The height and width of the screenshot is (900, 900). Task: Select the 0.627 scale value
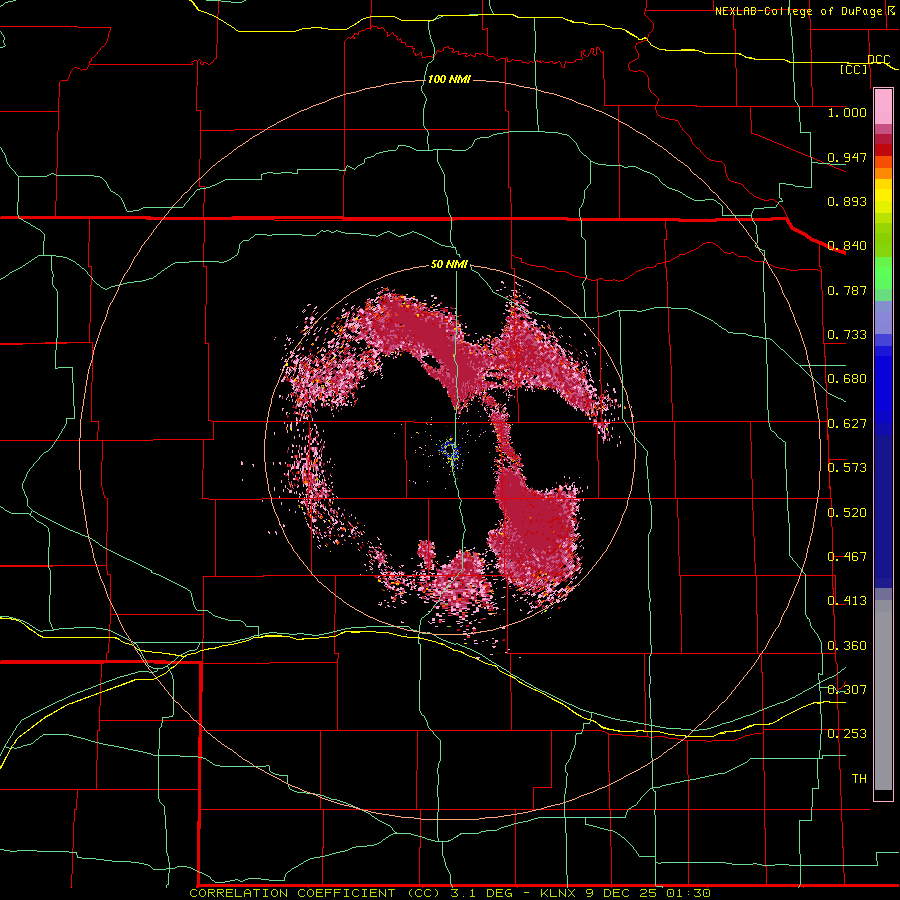pos(847,424)
